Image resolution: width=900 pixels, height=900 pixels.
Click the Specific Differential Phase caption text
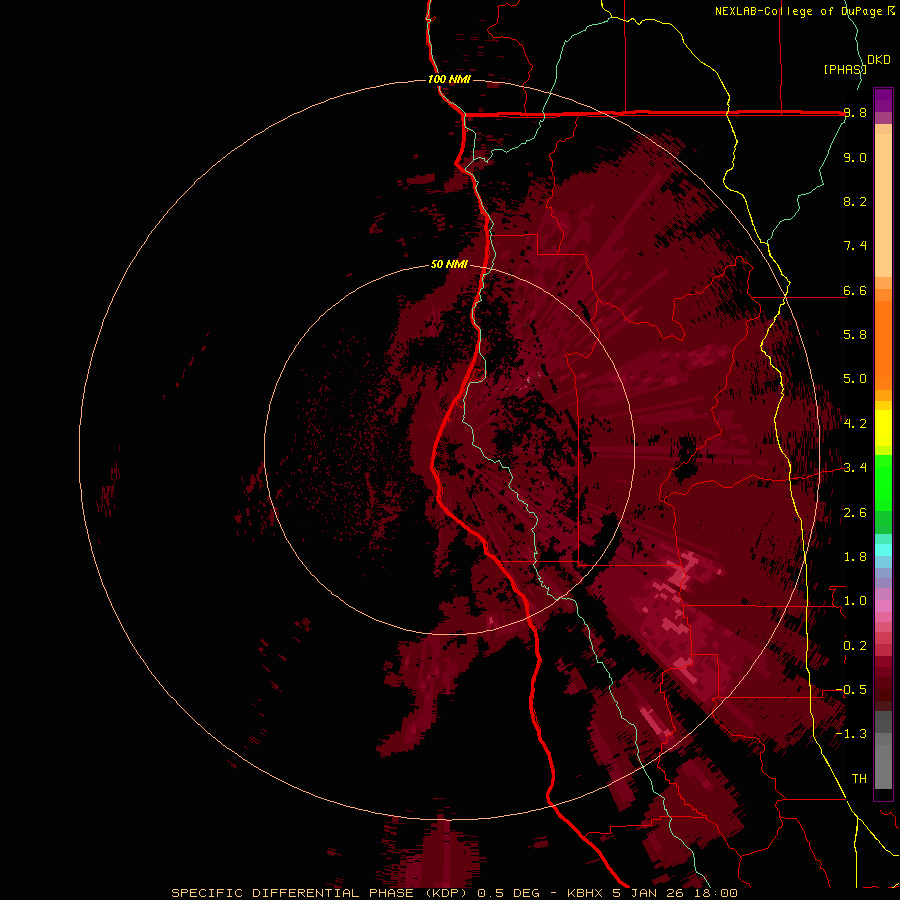pyautogui.click(x=454, y=893)
